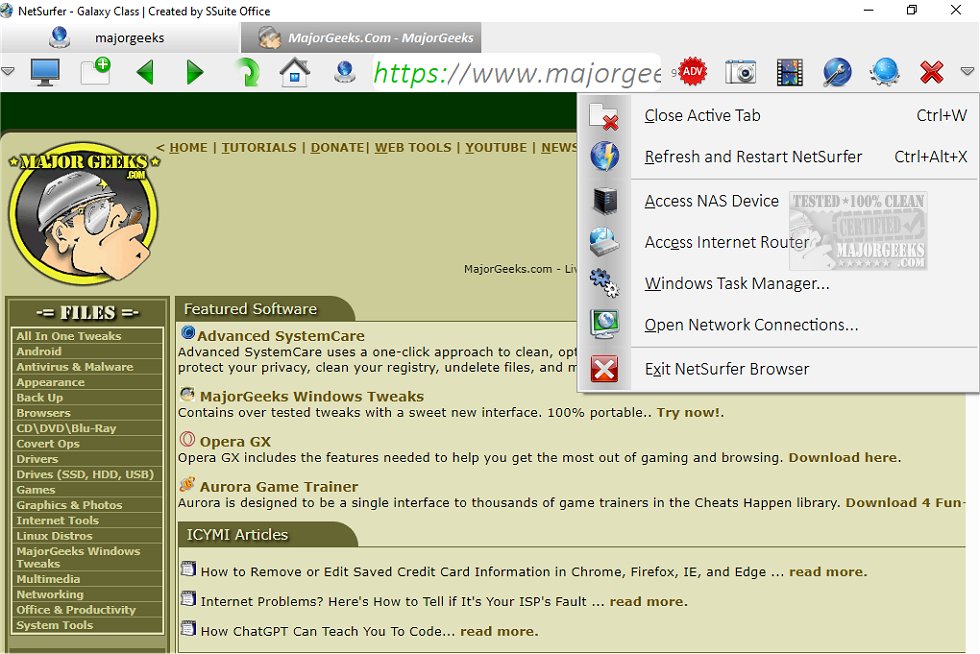This screenshot has width=980, height=654.
Task: Open the Home page icon
Action: [x=295, y=72]
